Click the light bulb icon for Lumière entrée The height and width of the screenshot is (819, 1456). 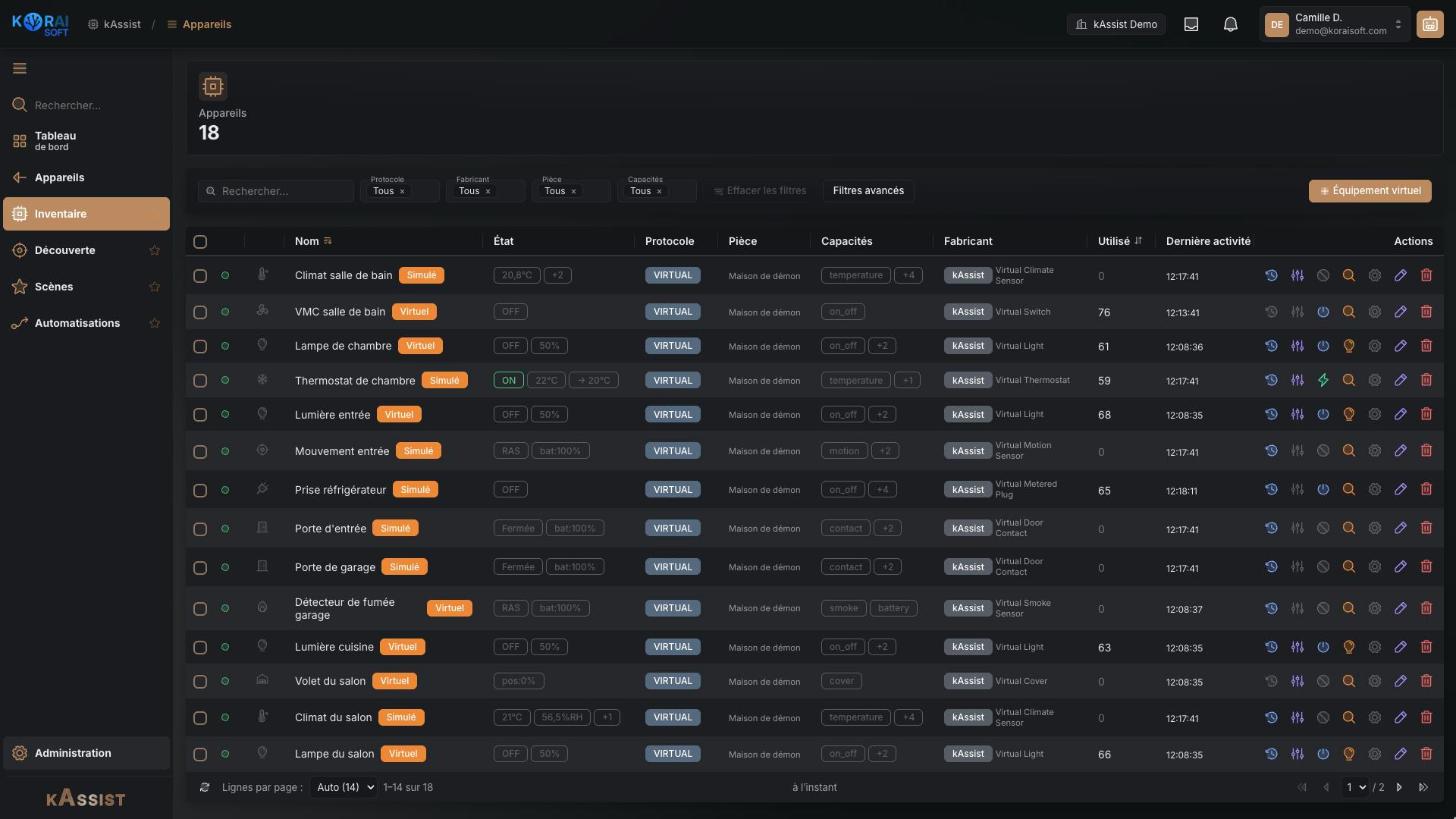click(x=1349, y=414)
